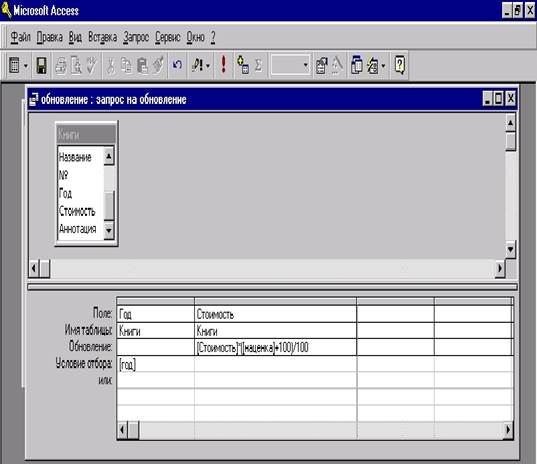The width and height of the screenshot is (537, 464).
Task: Click the Totals sigma icon
Action: click(259, 65)
